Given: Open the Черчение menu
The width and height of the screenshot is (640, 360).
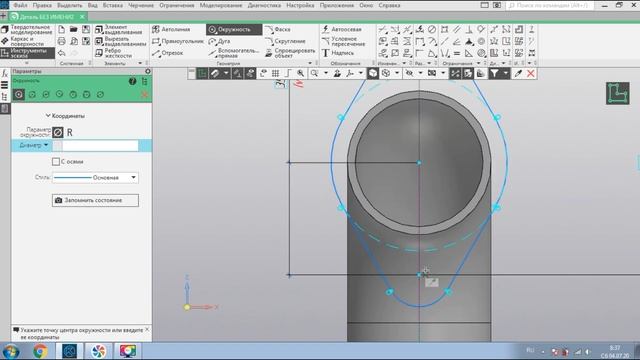Looking at the screenshot, I should pos(141,5).
